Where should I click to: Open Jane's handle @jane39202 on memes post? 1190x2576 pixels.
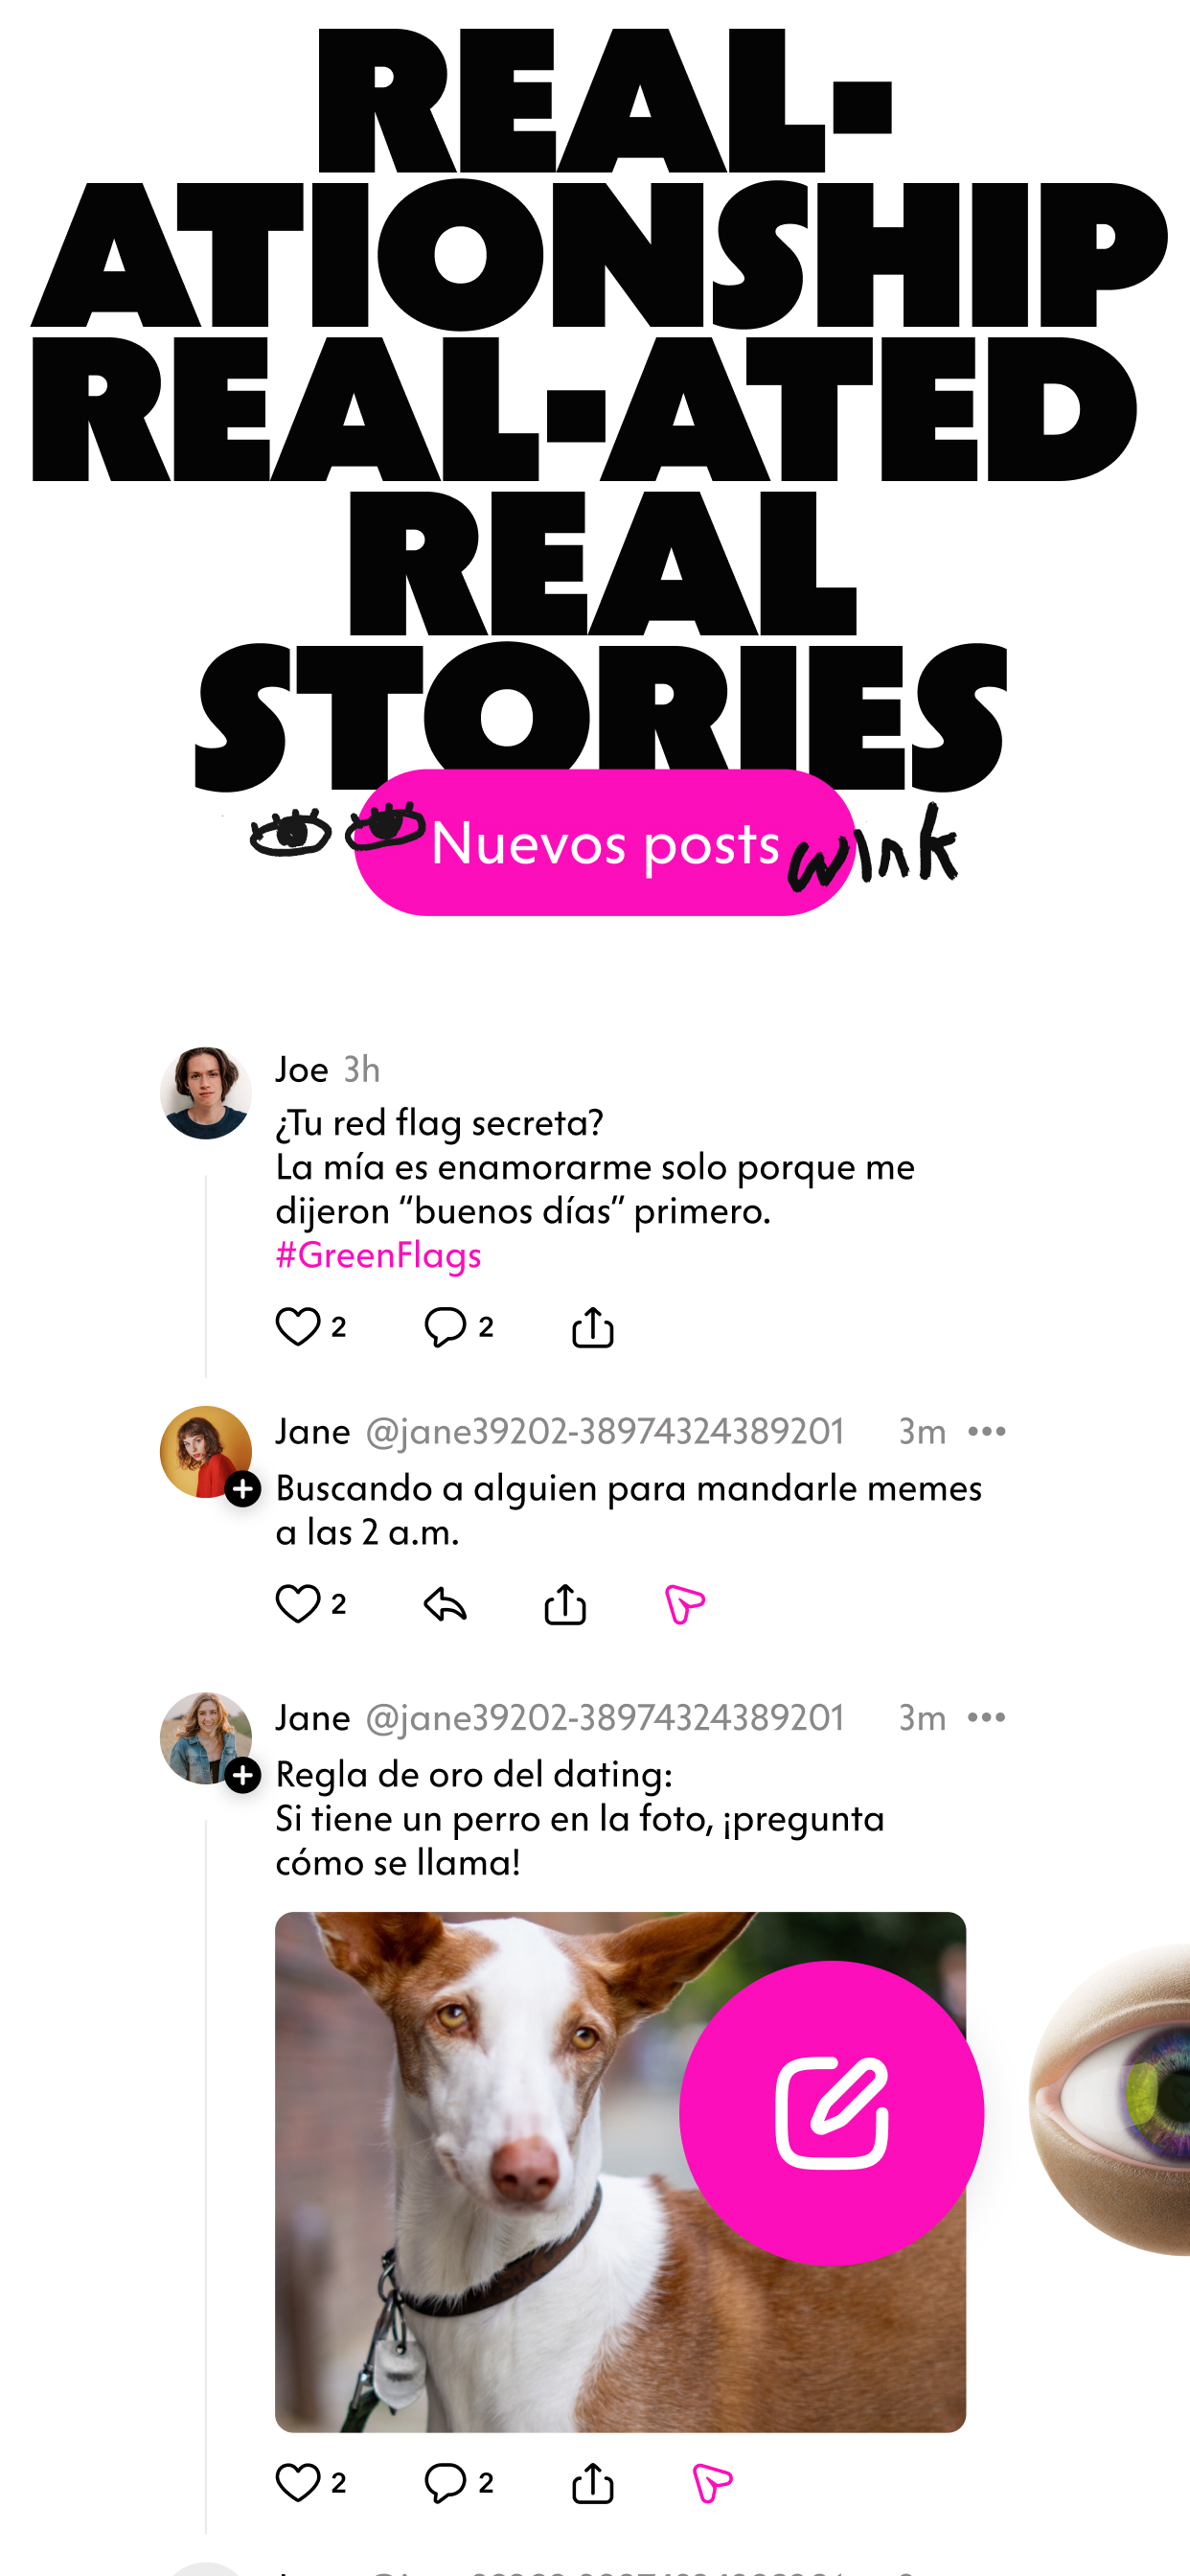605,1432
